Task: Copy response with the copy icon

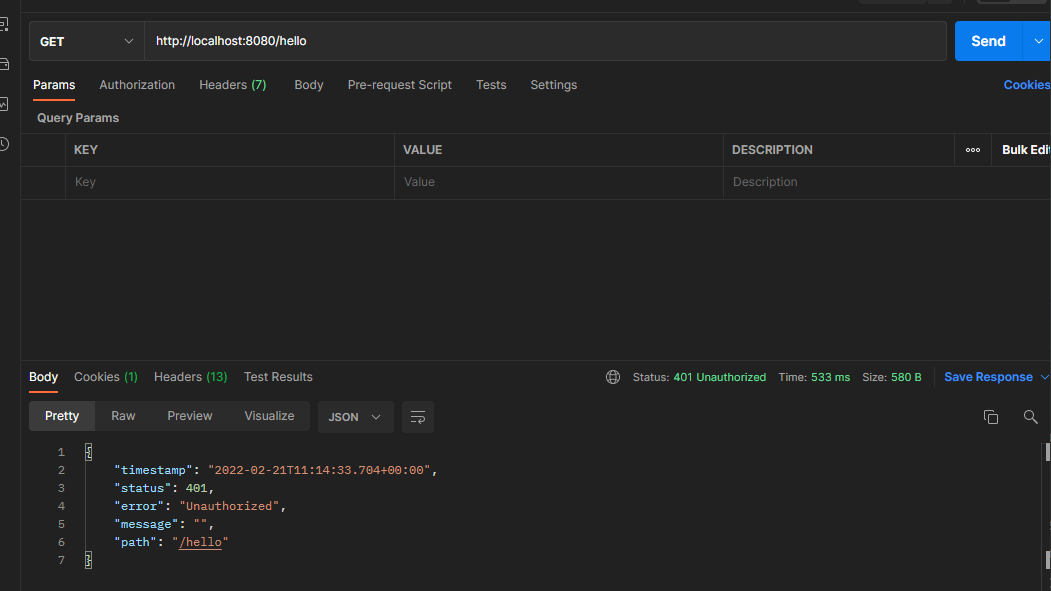Action: pyautogui.click(x=991, y=417)
